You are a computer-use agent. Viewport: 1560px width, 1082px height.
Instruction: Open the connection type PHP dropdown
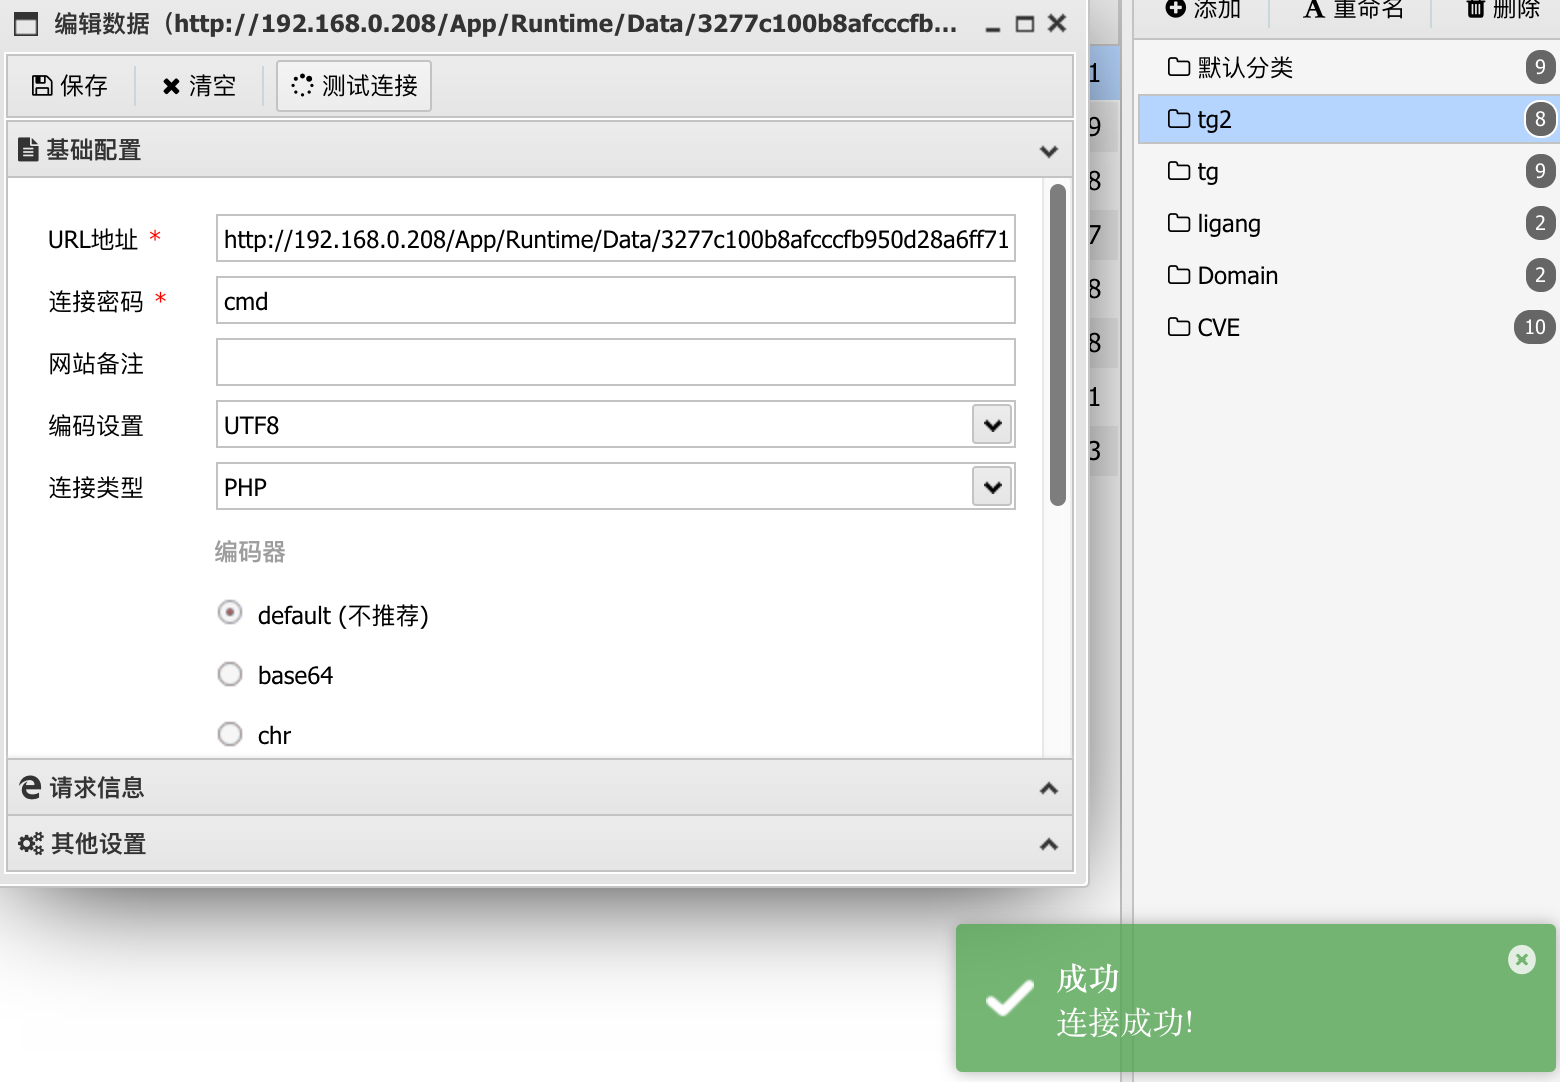click(992, 487)
